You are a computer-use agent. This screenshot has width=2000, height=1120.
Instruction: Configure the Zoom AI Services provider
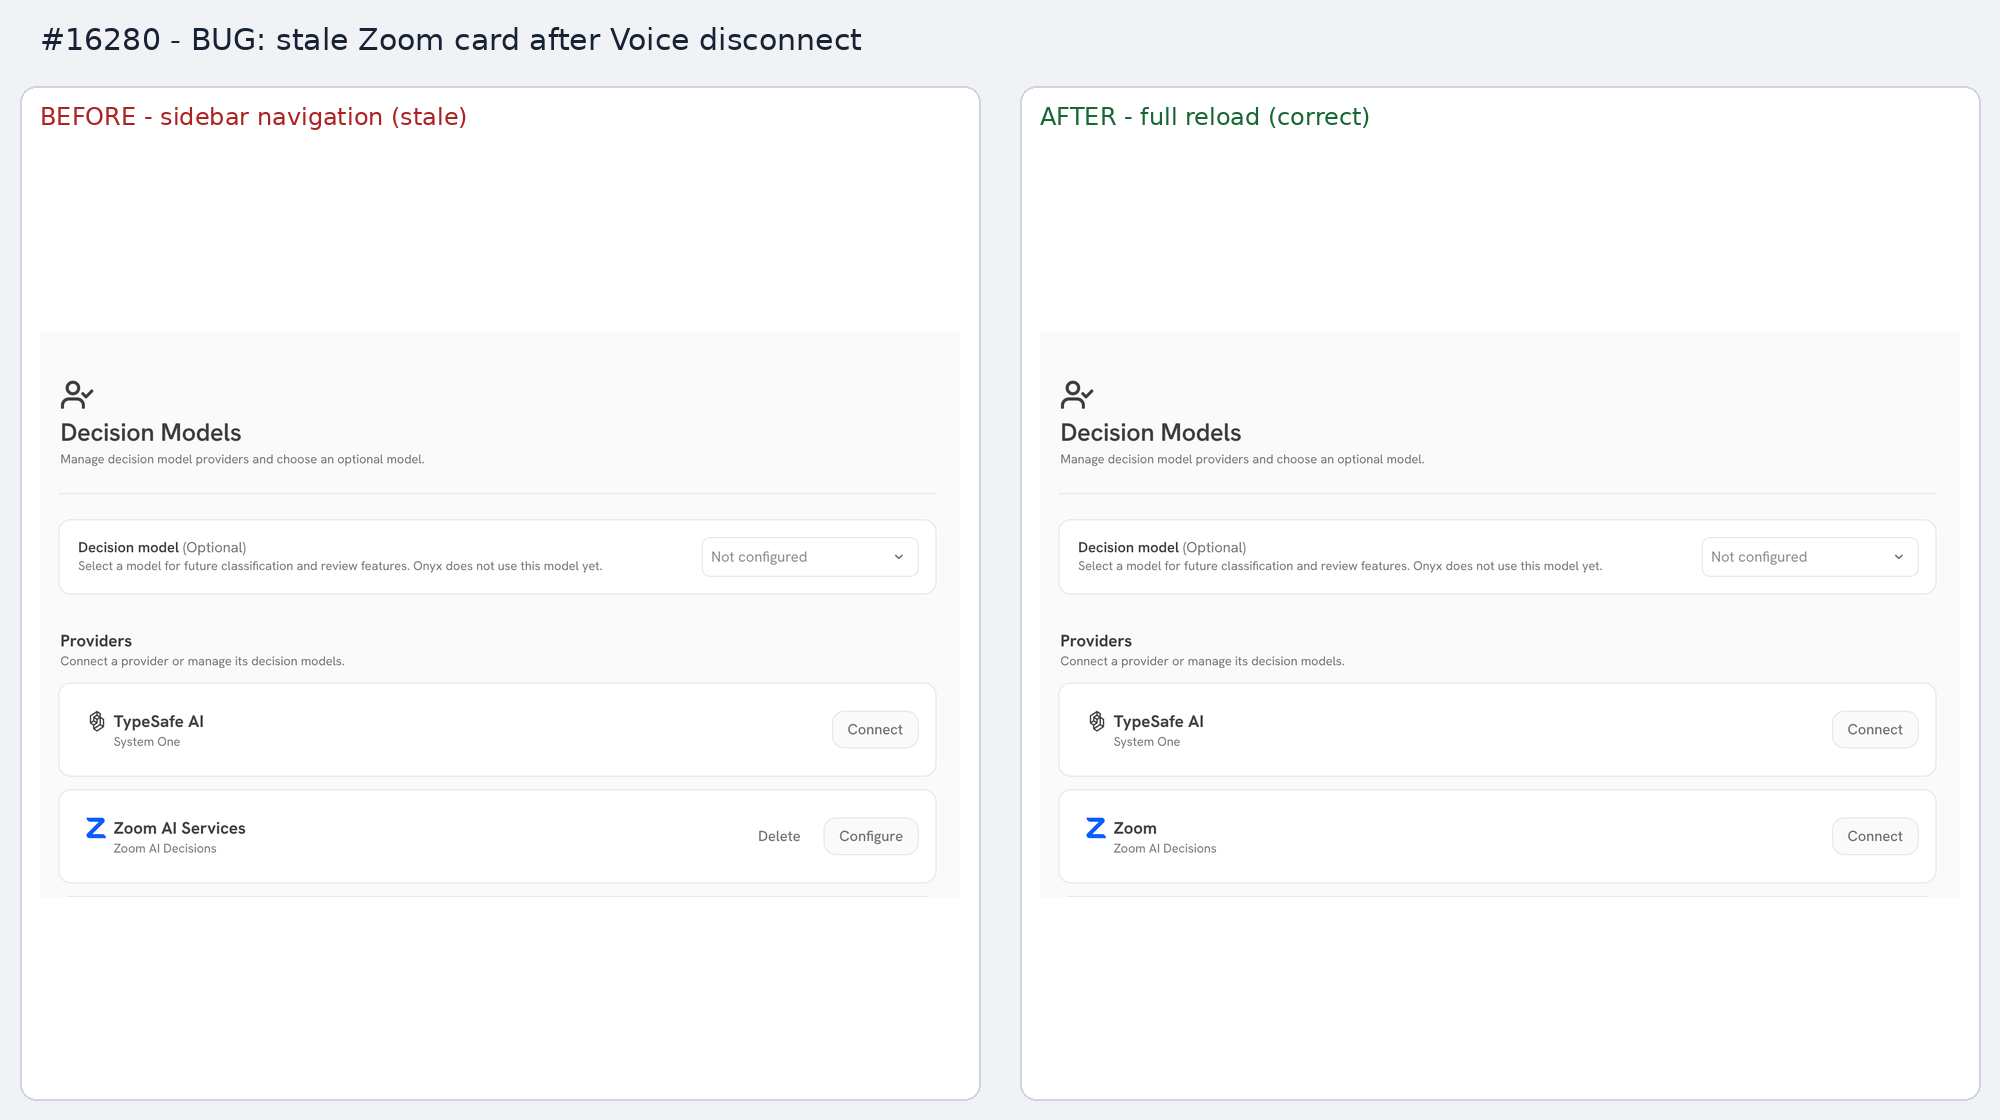(871, 836)
